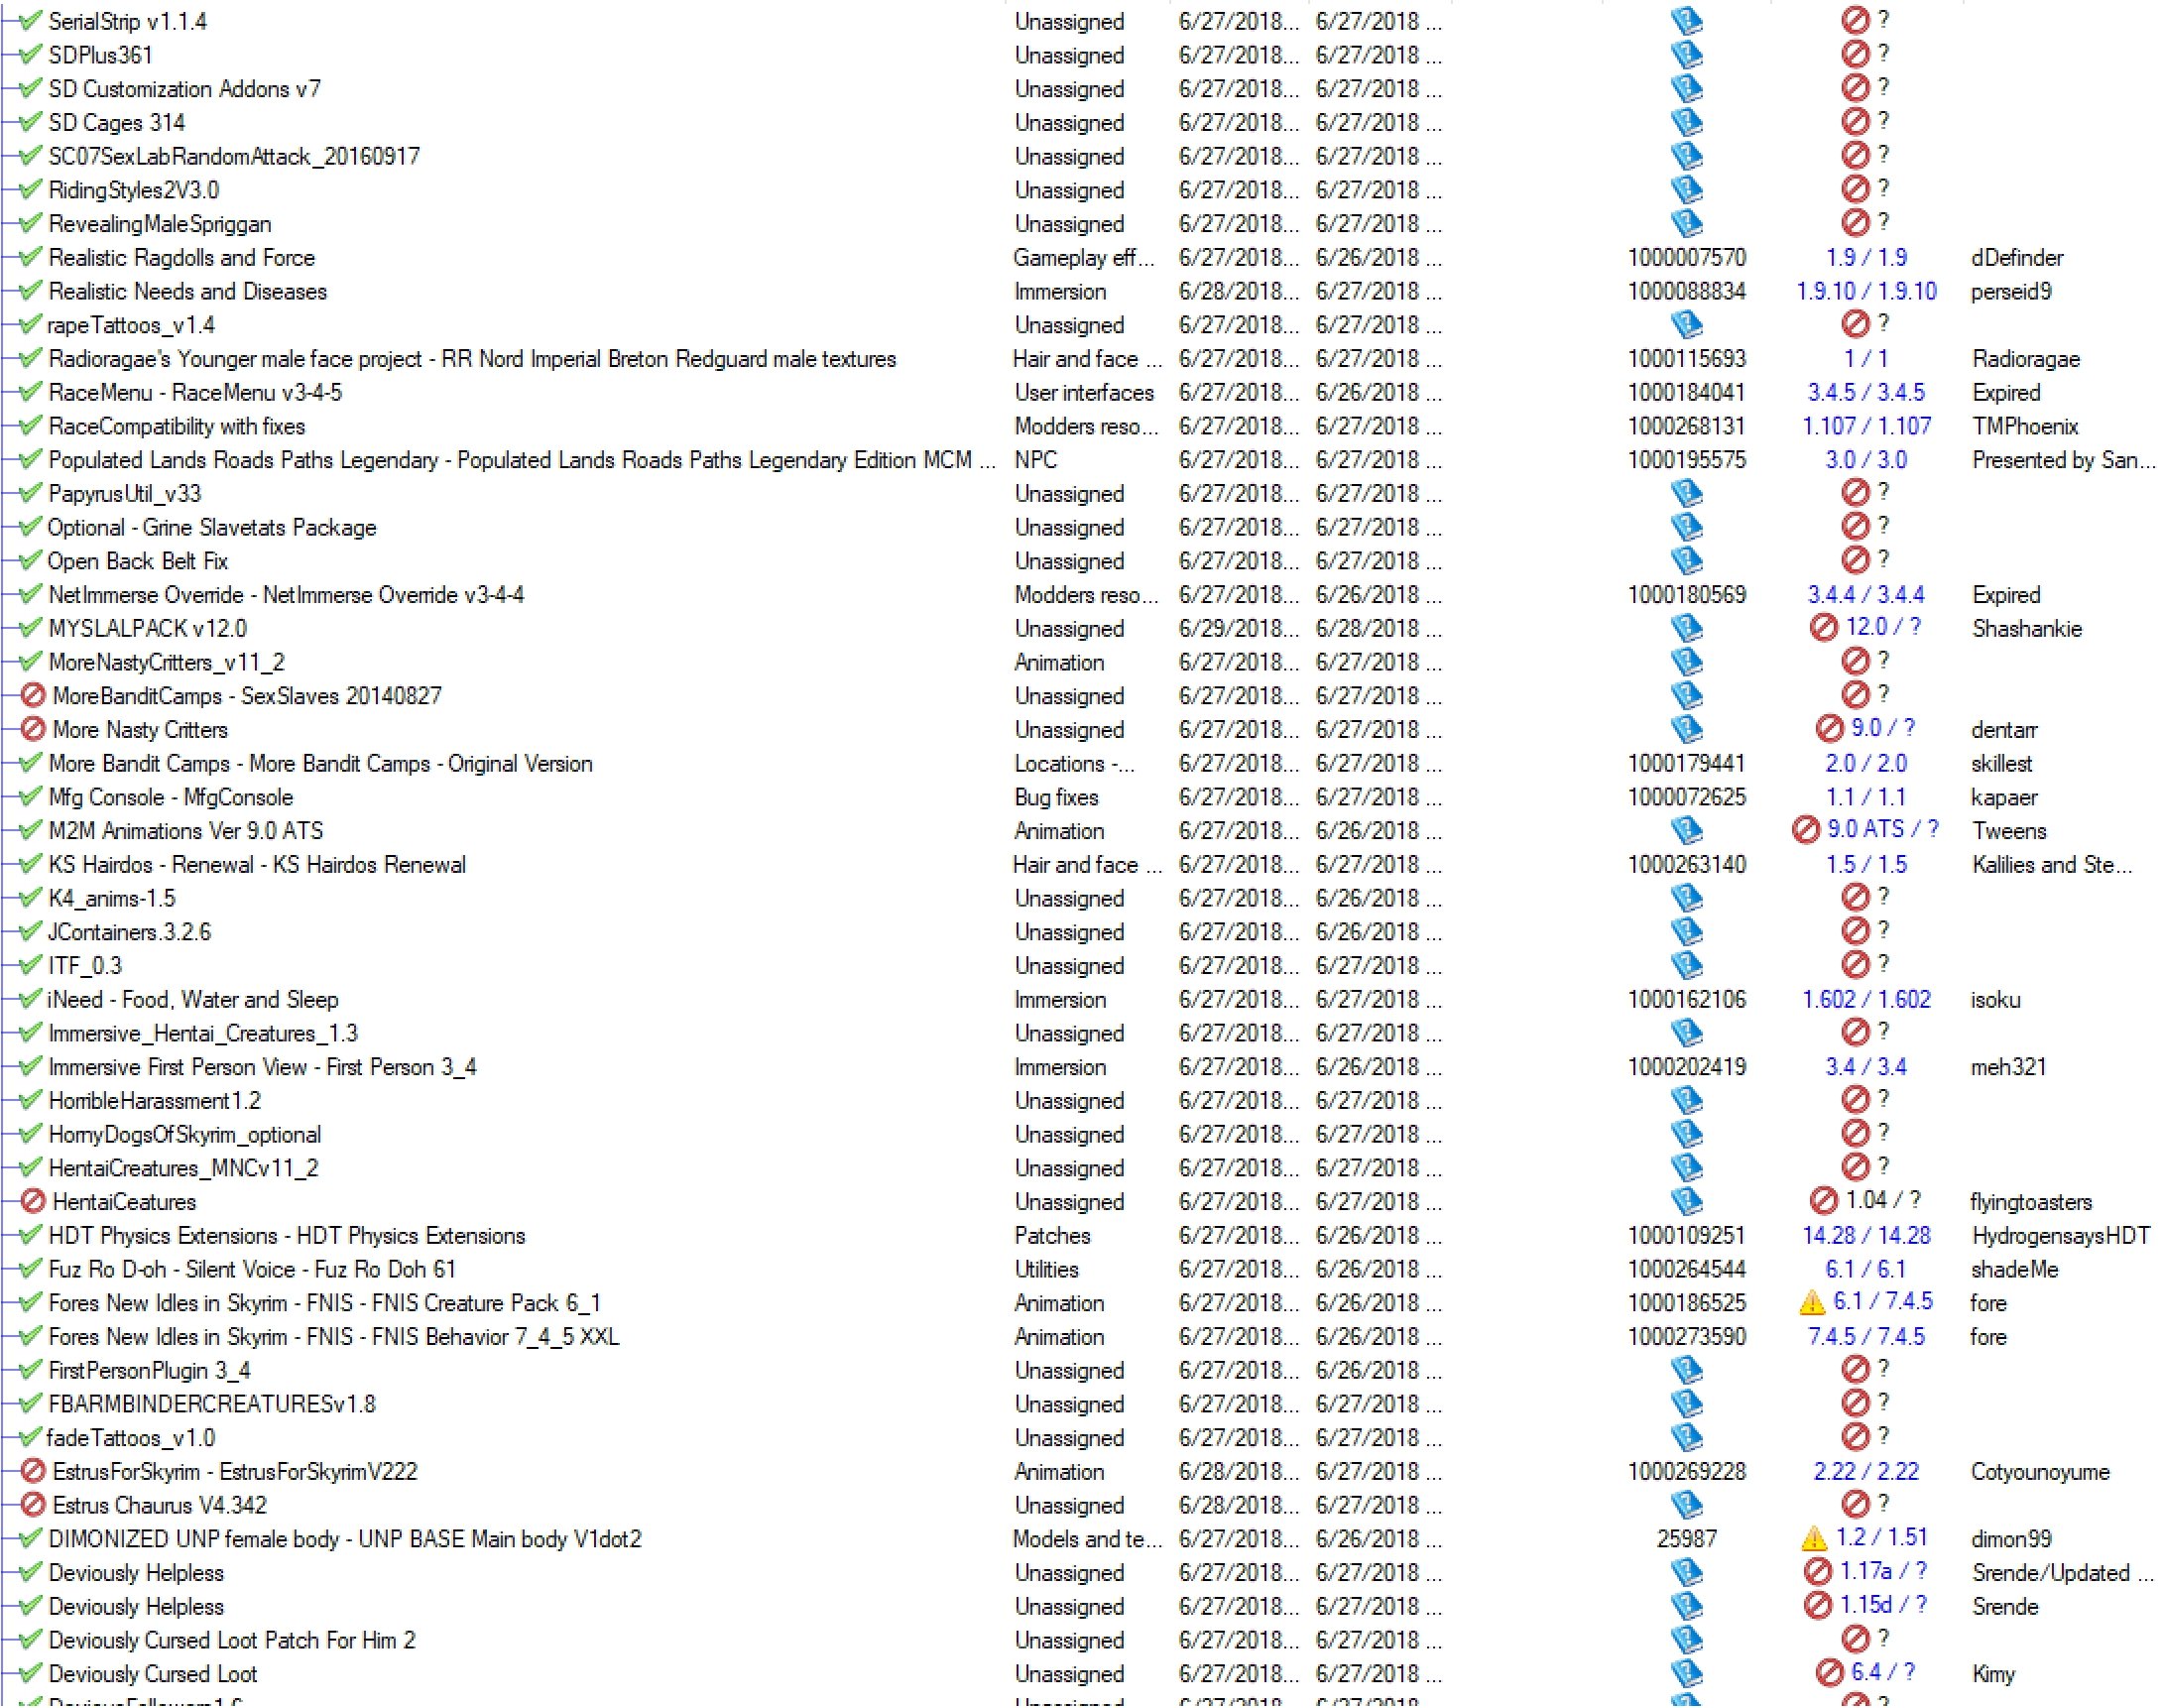The image size is (2162, 1708).
Task: Click the version text 14.28 / 14.28
Action: click(1866, 1235)
